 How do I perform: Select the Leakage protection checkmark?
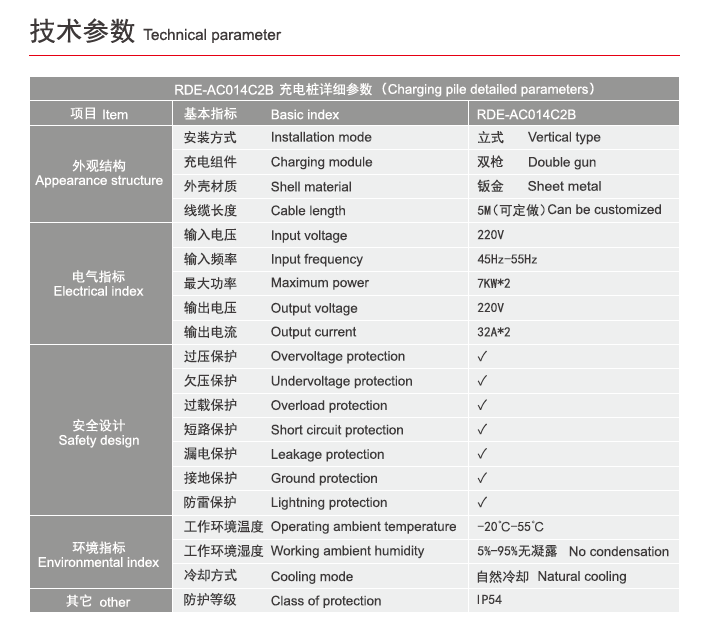point(482,454)
